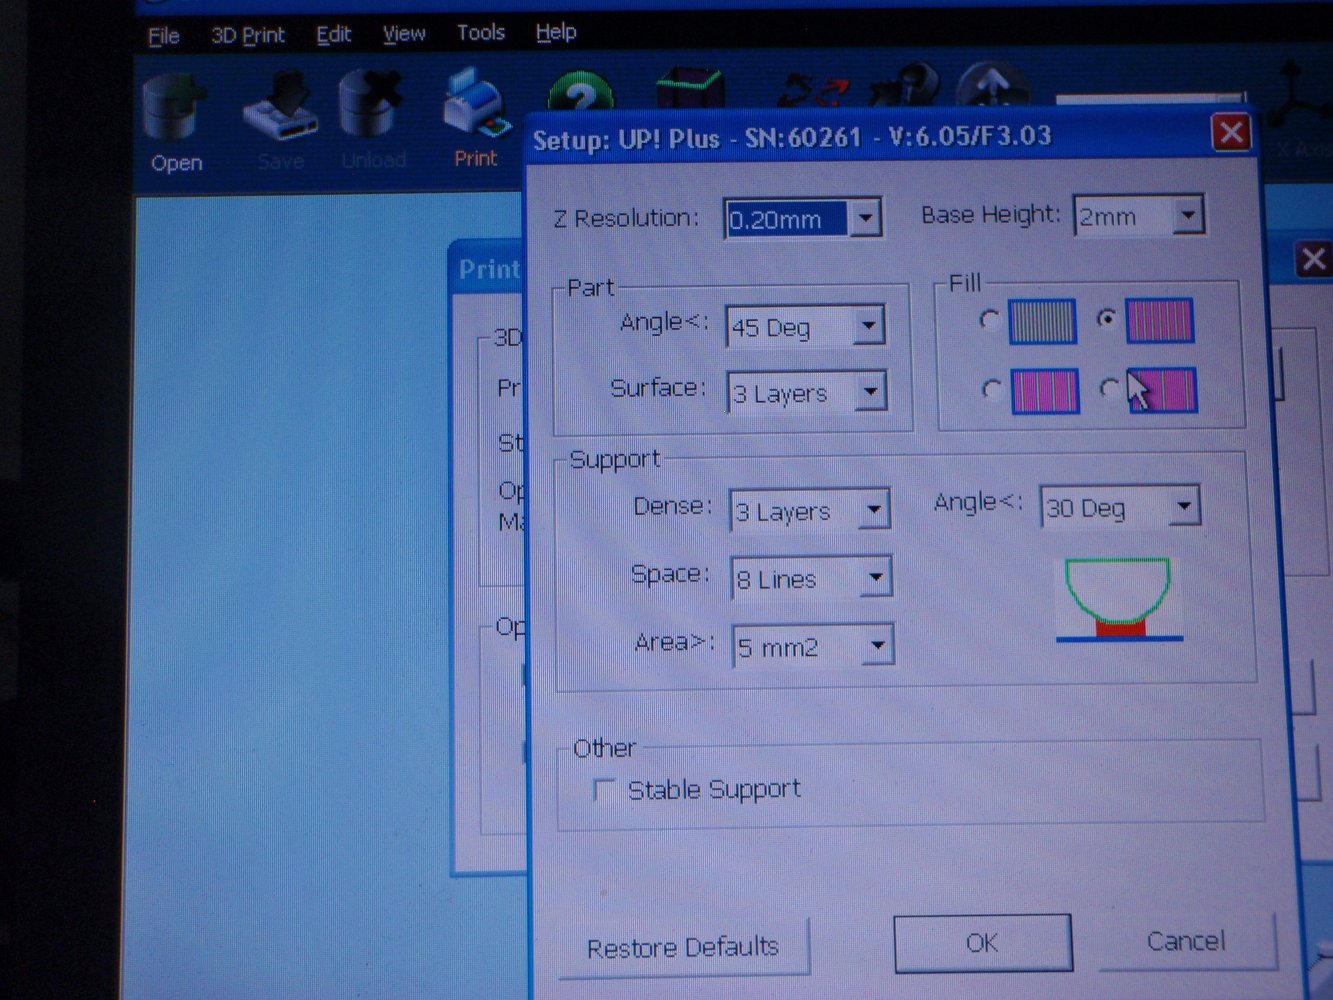Select the Rotate tool icon
The image size is (1333, 1000).
(905, 86)
